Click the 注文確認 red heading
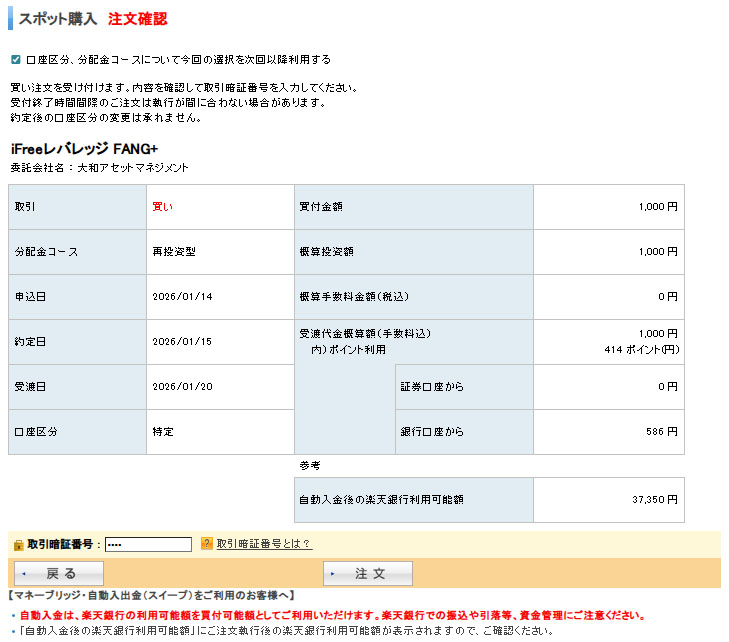 [x=137, y=19]
